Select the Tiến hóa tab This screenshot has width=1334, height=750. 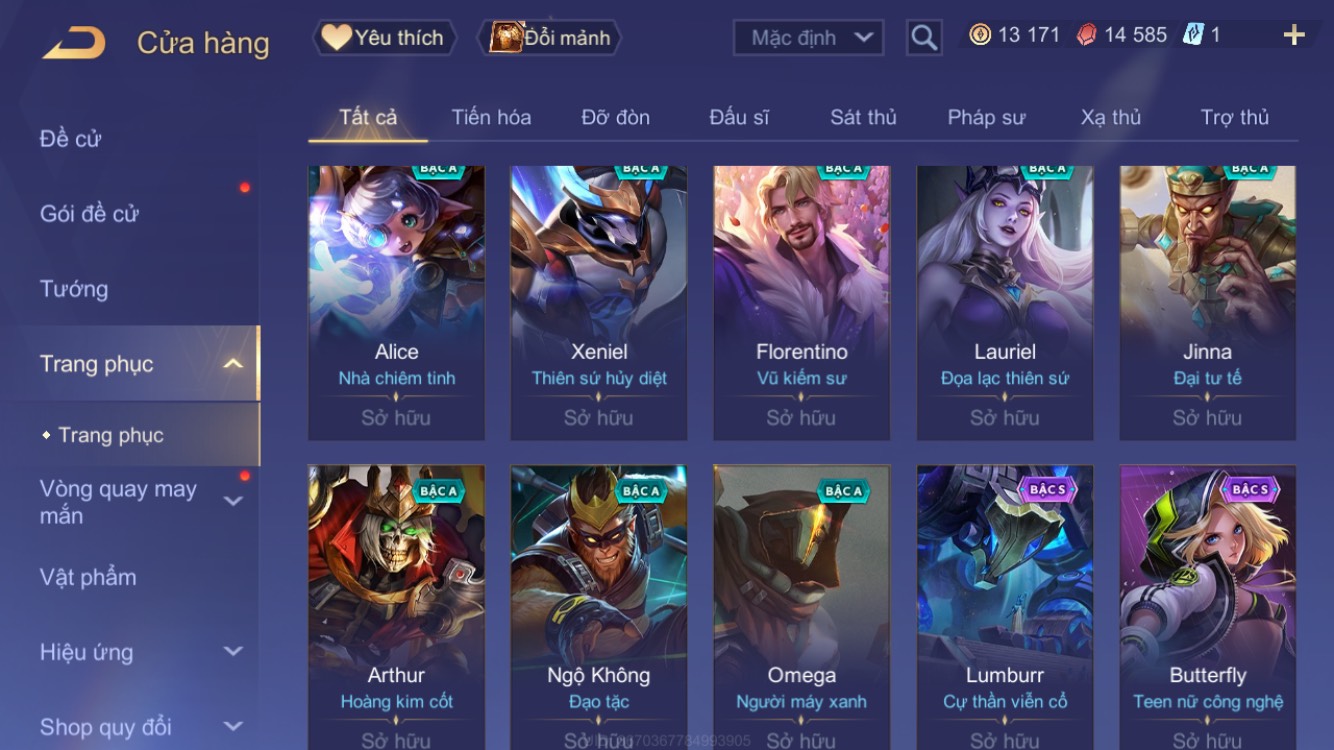491,117
